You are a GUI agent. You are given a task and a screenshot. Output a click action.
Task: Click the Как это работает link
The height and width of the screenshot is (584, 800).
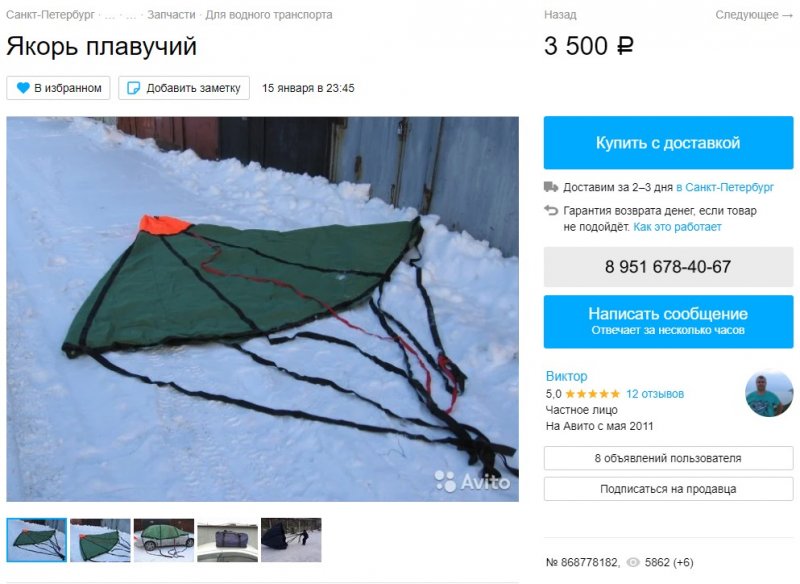[677, 227]
